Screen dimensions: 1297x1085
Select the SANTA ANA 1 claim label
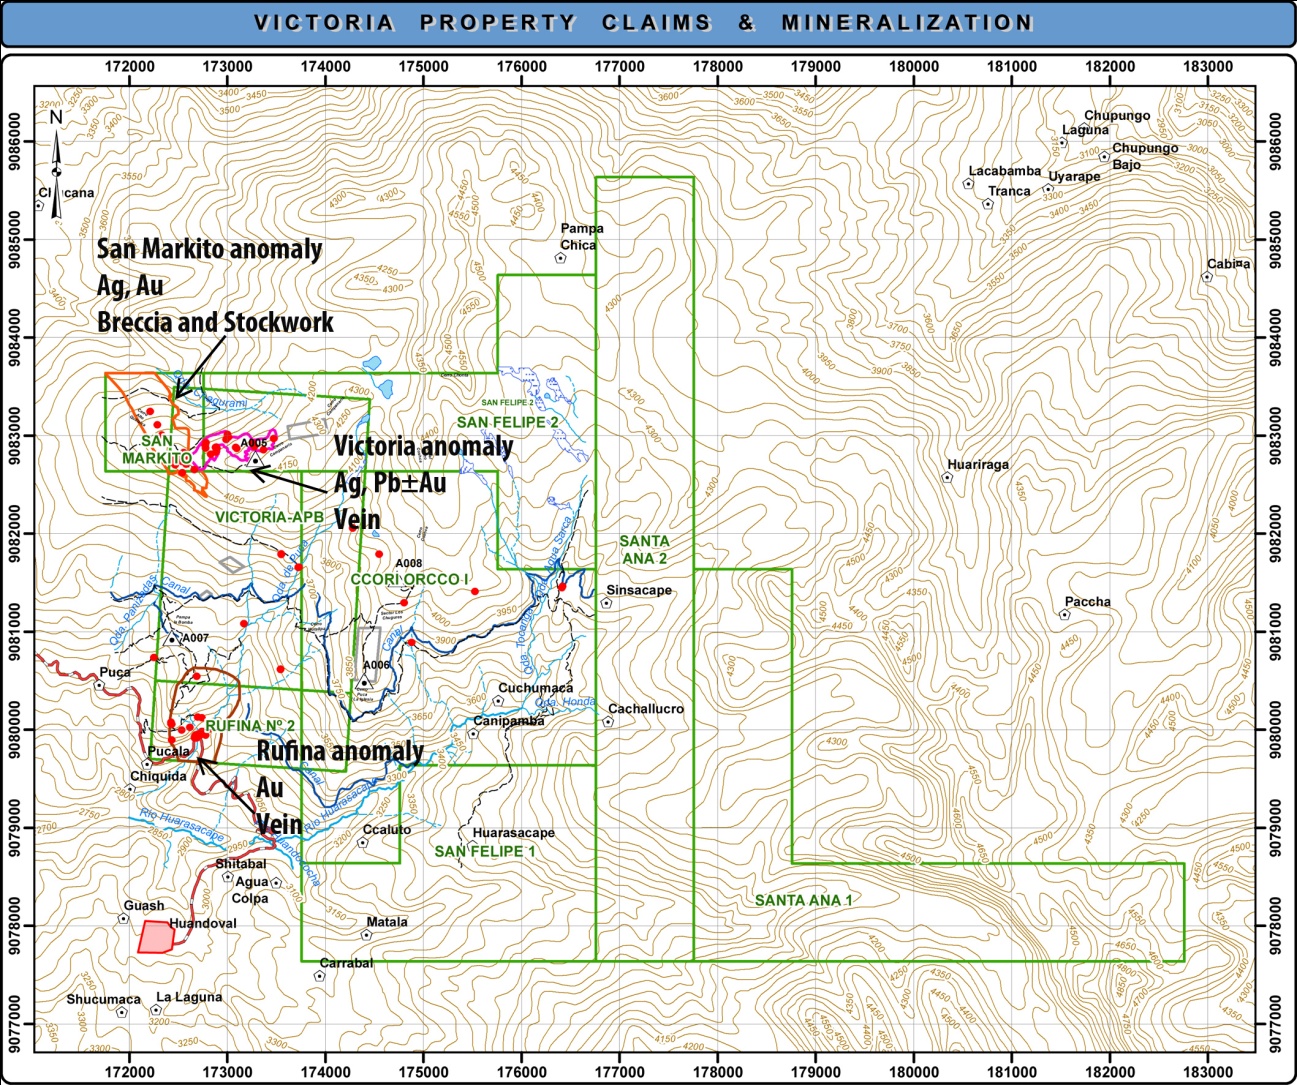(x=803, y=900)
